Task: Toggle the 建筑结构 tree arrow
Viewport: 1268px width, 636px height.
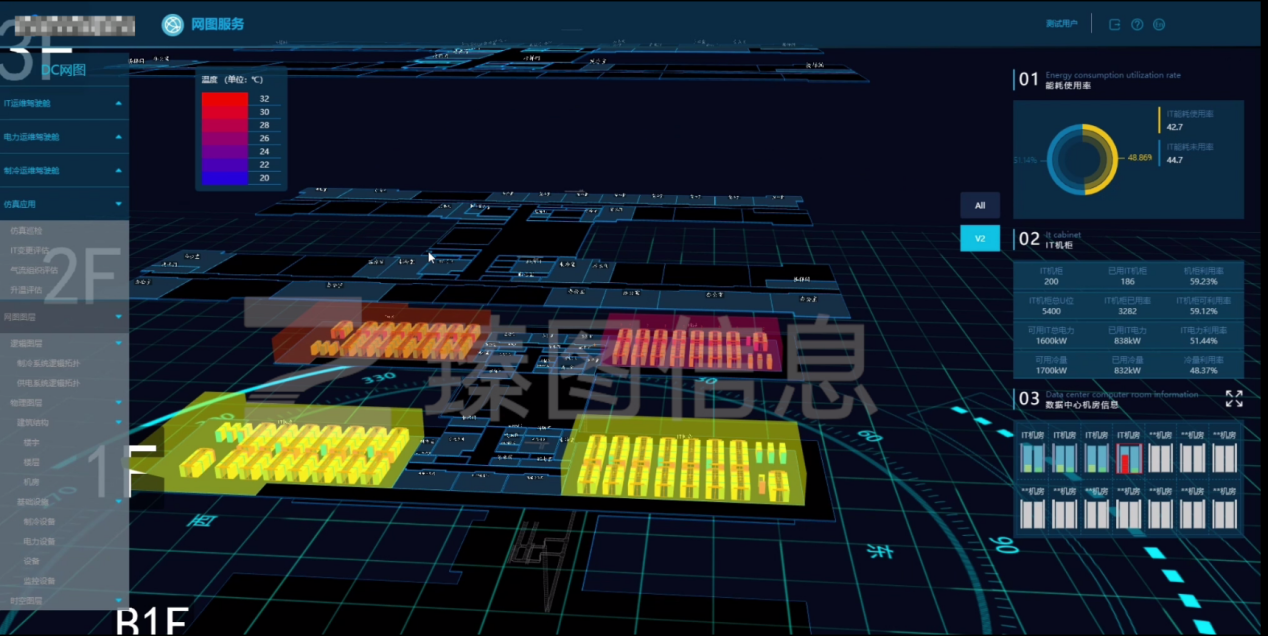Action: click(x=119, y=422)
